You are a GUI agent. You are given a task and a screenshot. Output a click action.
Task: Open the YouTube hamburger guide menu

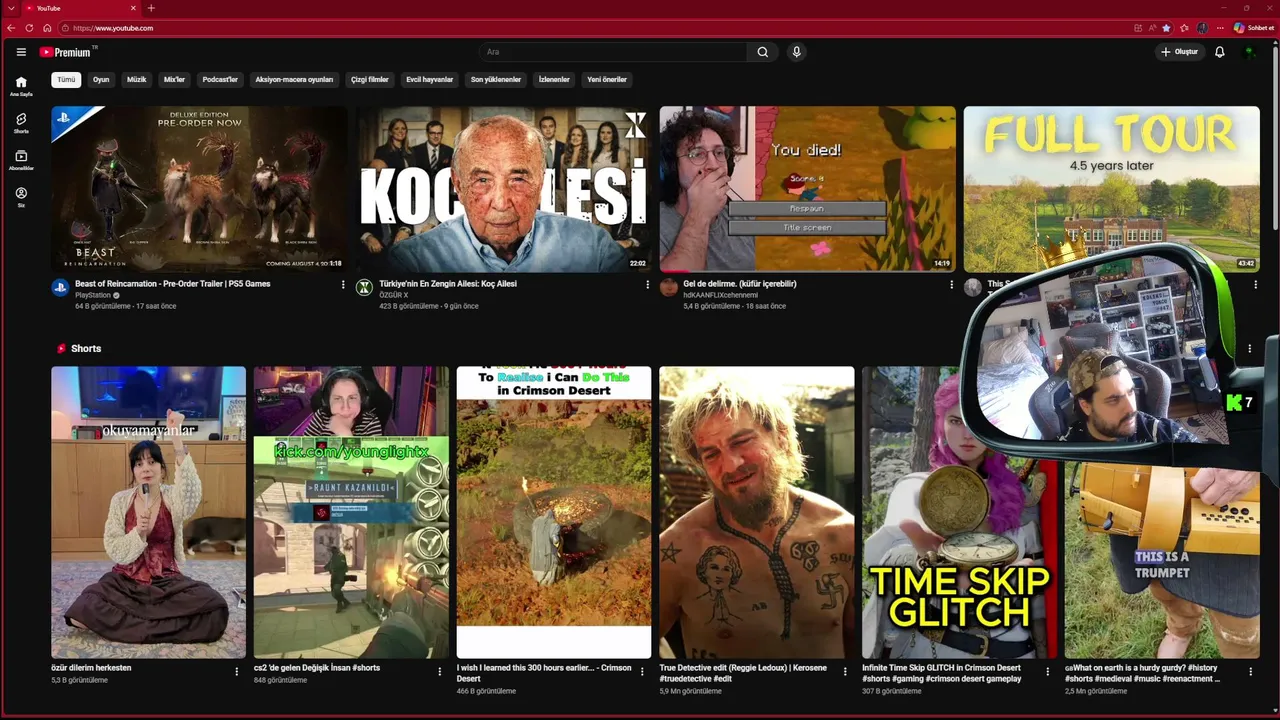(21, 52)
